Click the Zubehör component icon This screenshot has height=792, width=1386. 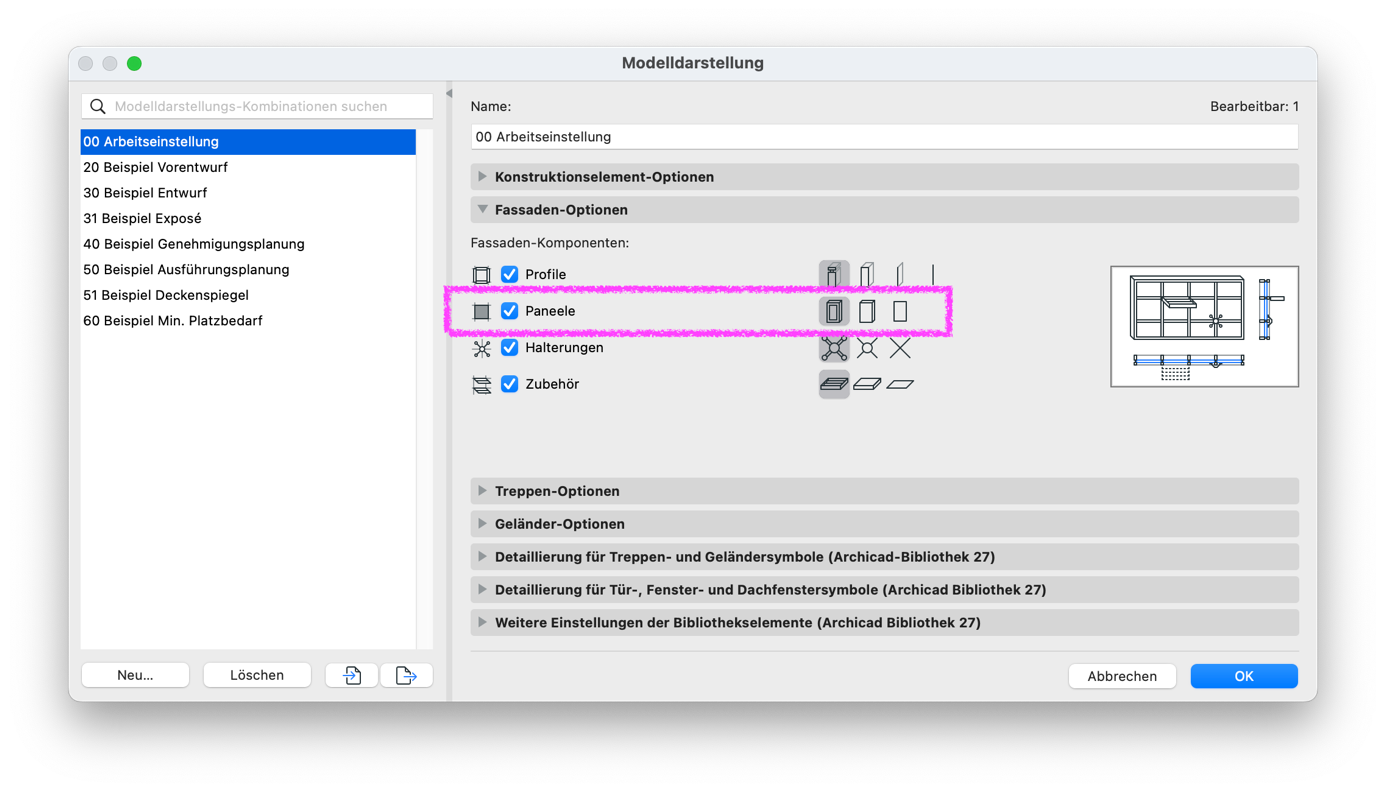point(481,384)
